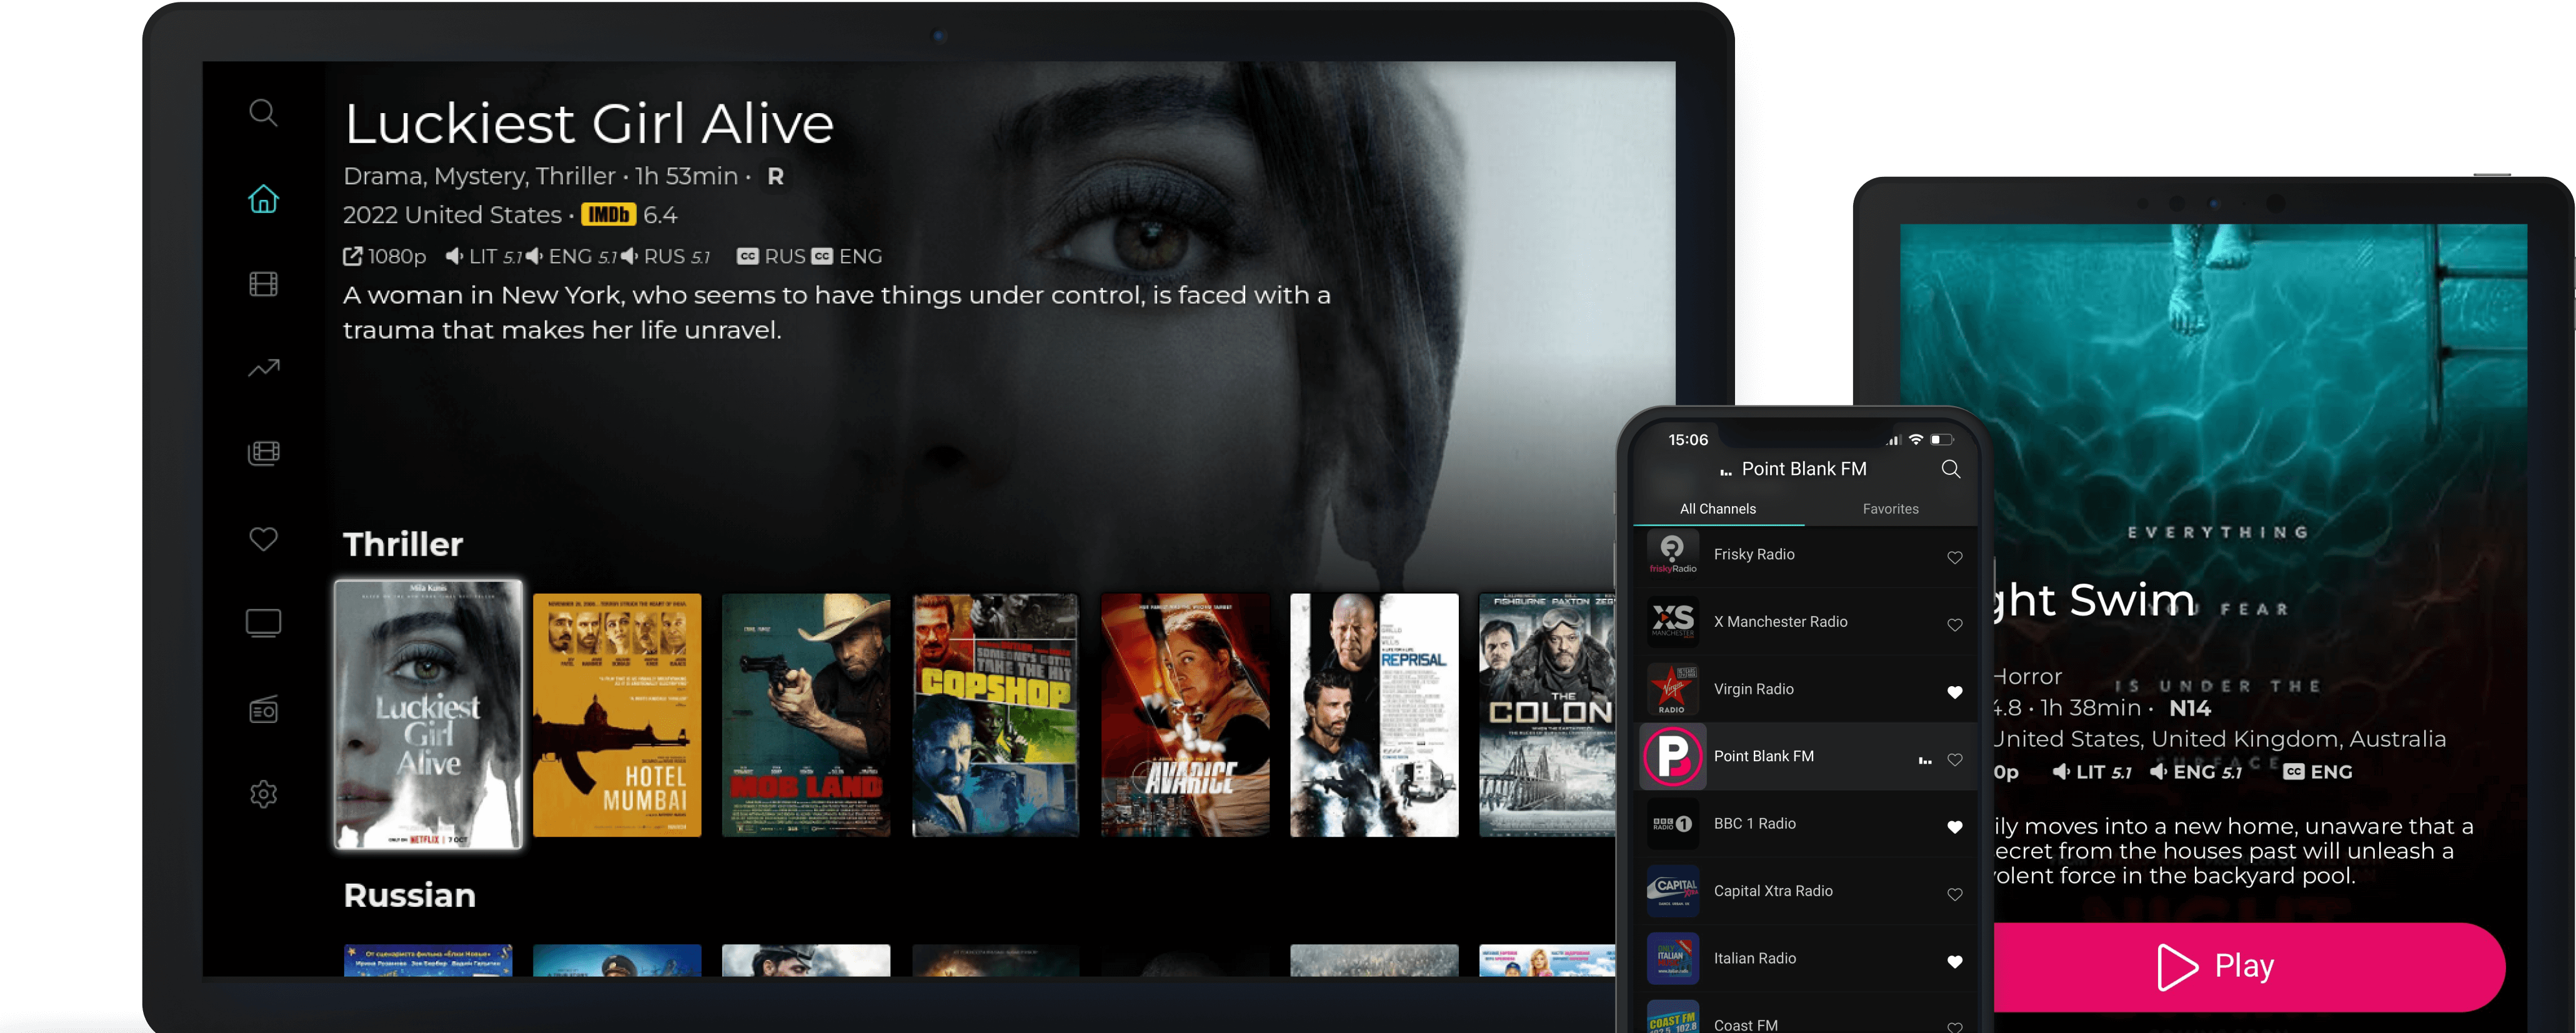
Task: Select the Copshop poster
Action: click(x=995, y=715)
